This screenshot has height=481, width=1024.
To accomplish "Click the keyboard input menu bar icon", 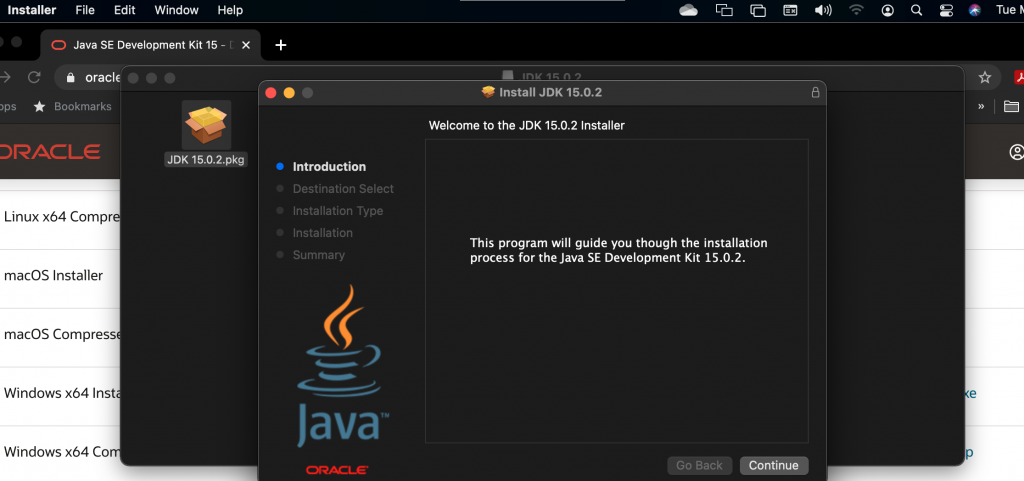I will pos(790,10).
